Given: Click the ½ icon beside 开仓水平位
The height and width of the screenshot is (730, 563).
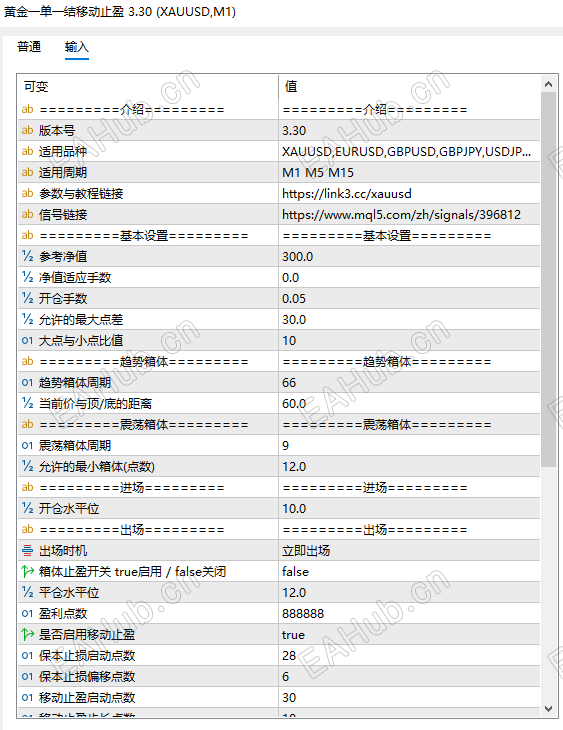Looking at the screenshot, I should point(27,508).
